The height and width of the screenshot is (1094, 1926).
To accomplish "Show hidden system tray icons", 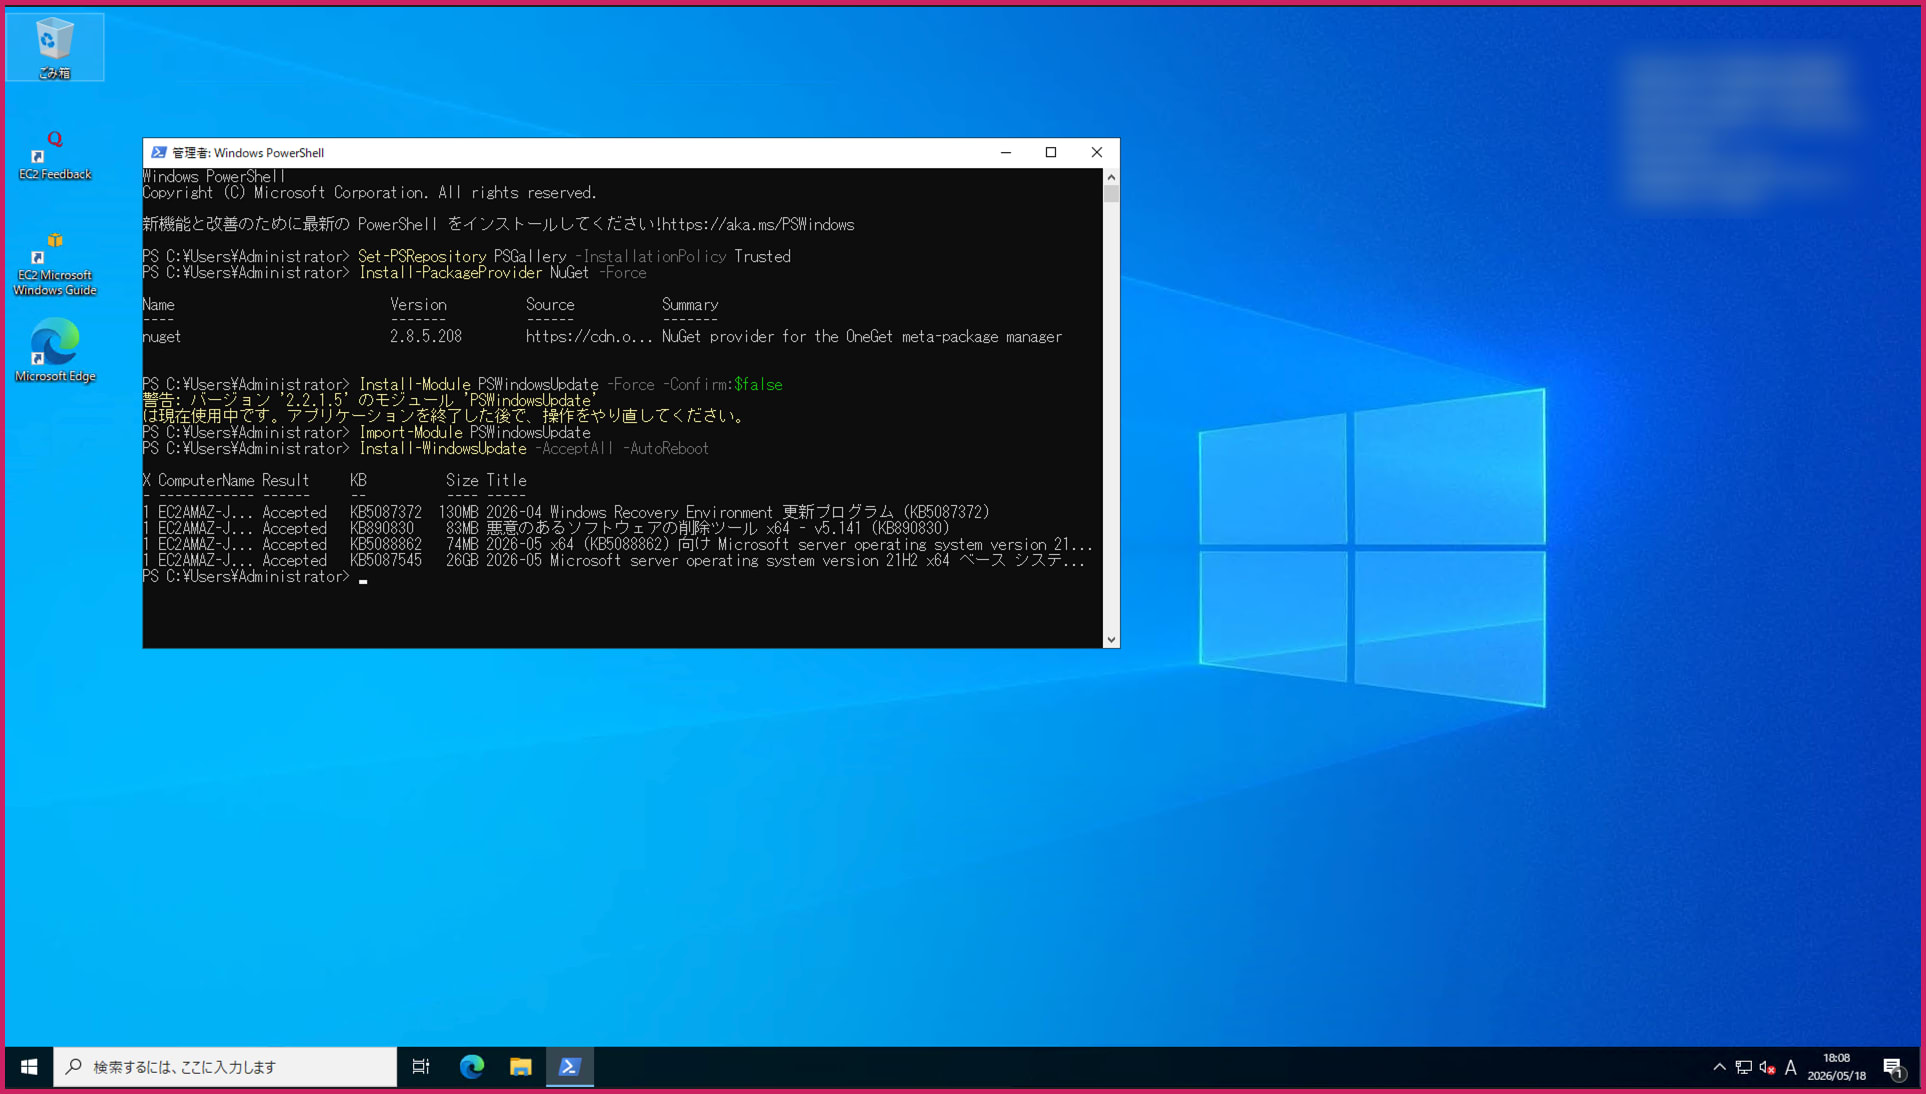I will pos(1719,1067).
